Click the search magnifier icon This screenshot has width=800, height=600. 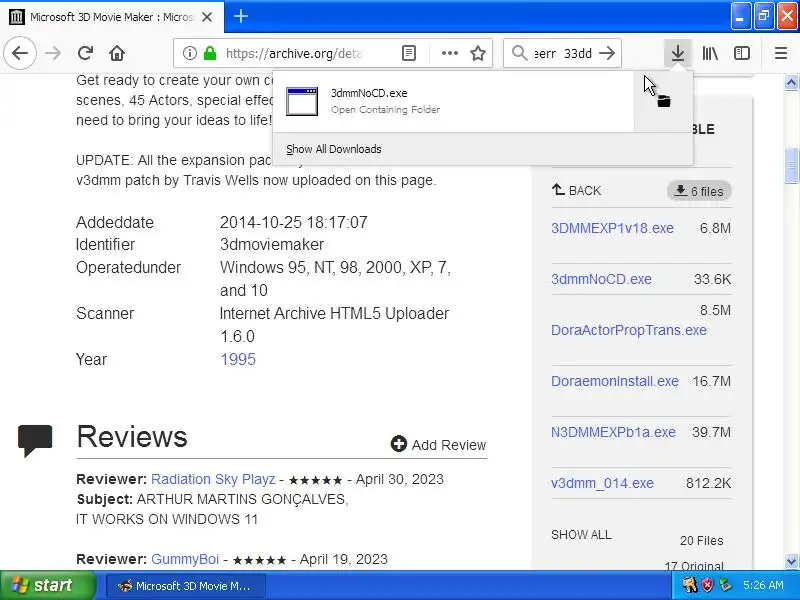point(519,53)
